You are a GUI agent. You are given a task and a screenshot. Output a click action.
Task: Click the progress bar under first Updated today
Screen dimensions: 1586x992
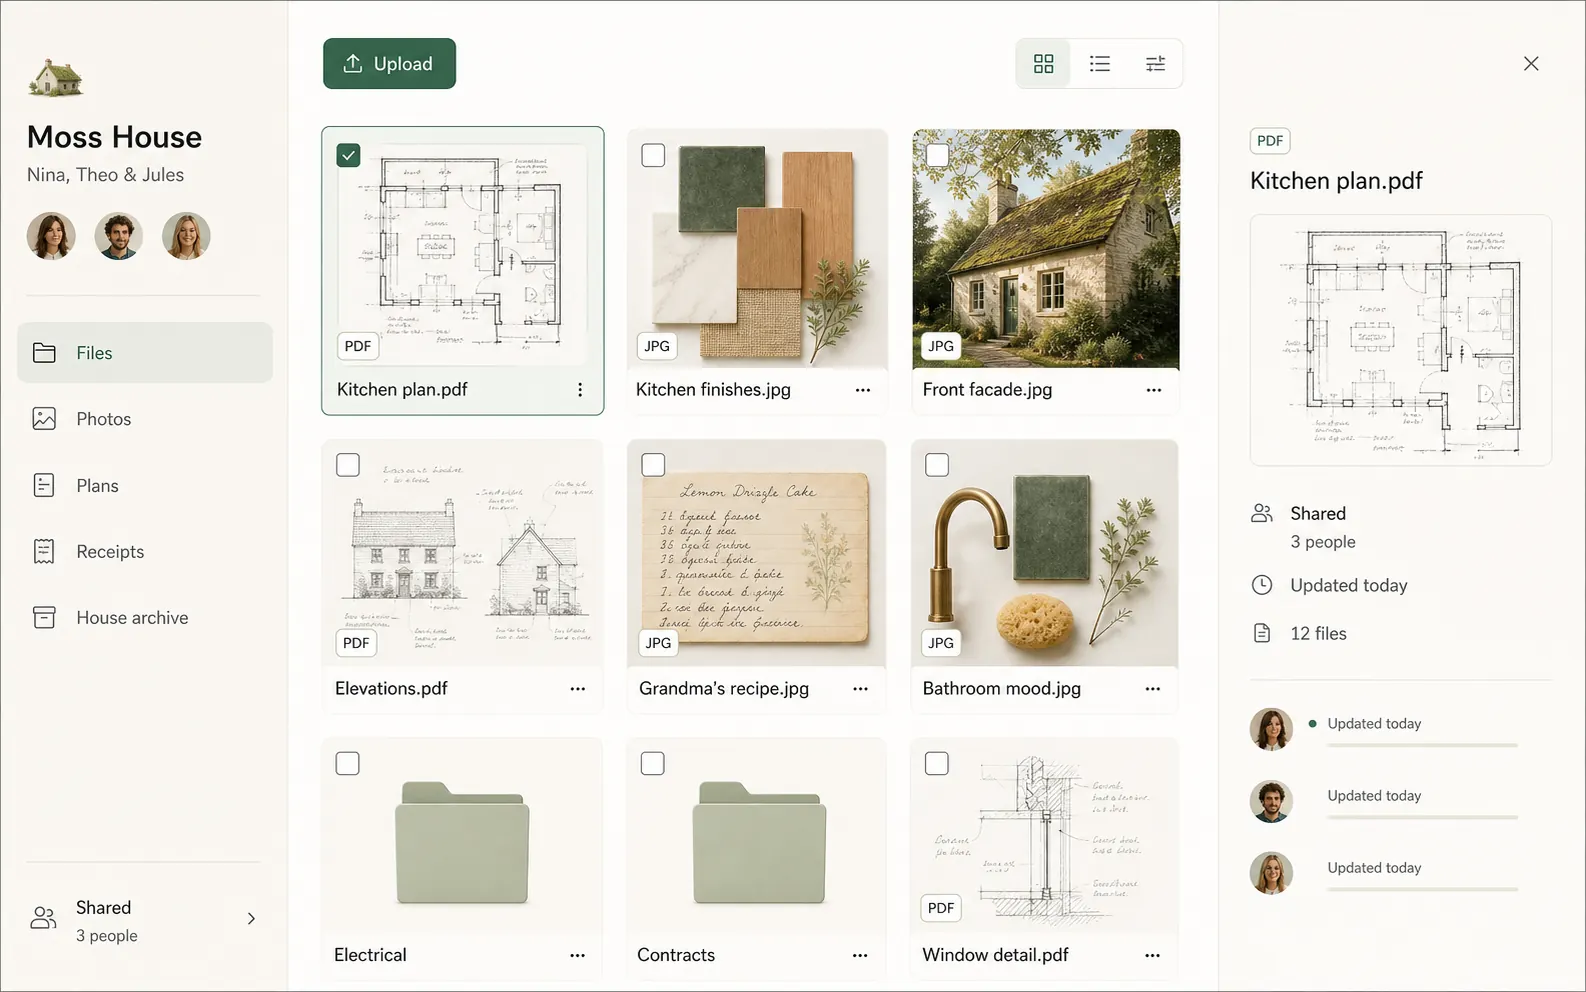point(1422,745)
